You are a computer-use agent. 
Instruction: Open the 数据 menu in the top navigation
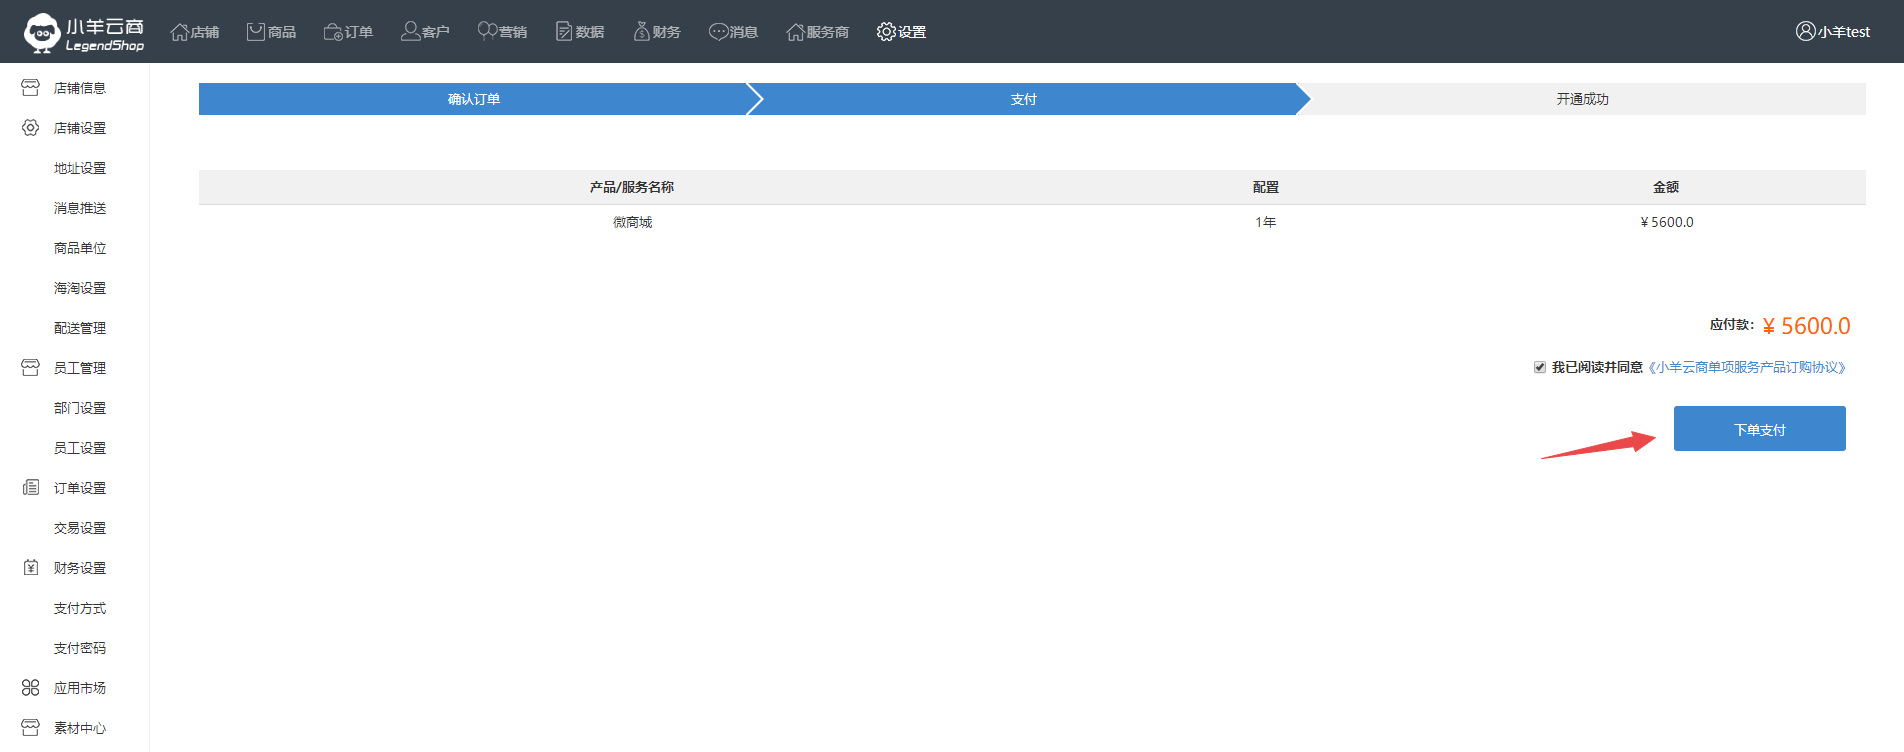point(580,32)
